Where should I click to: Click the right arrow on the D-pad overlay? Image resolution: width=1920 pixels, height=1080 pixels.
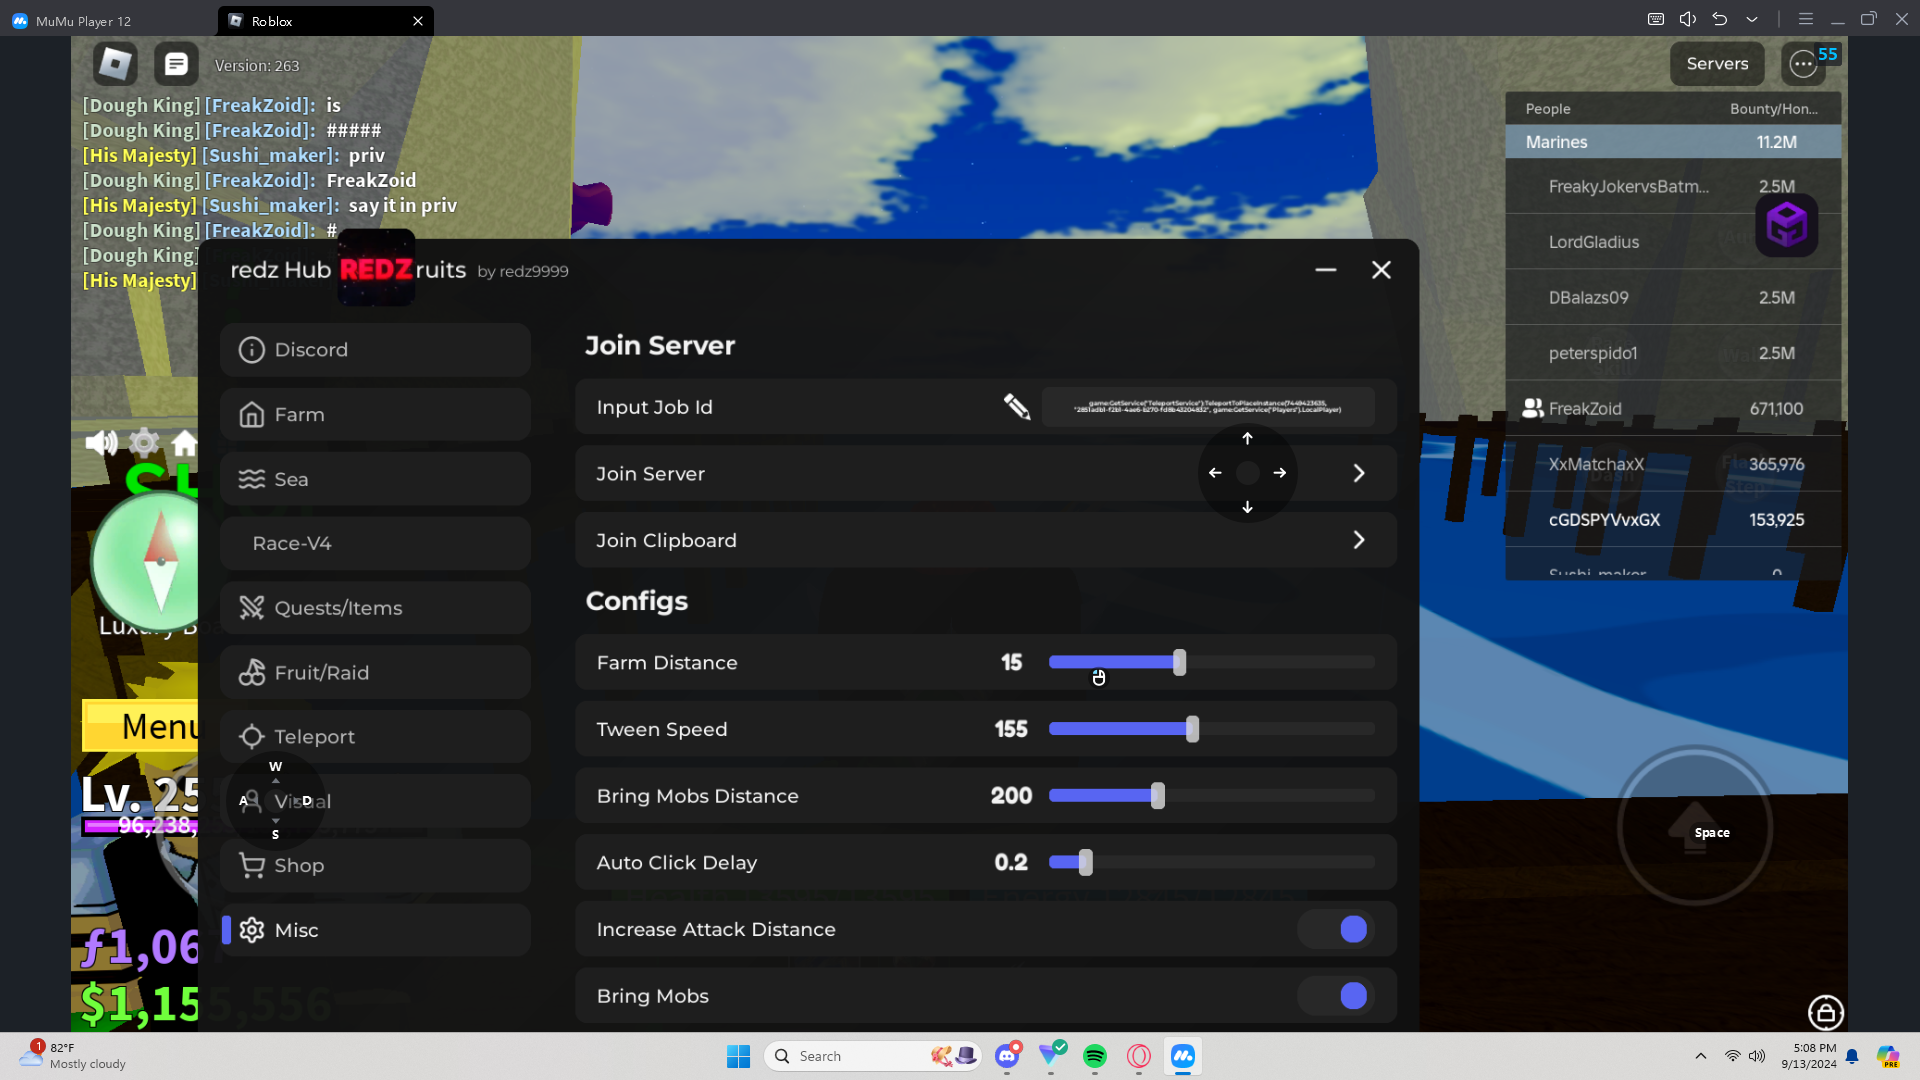1280,473
